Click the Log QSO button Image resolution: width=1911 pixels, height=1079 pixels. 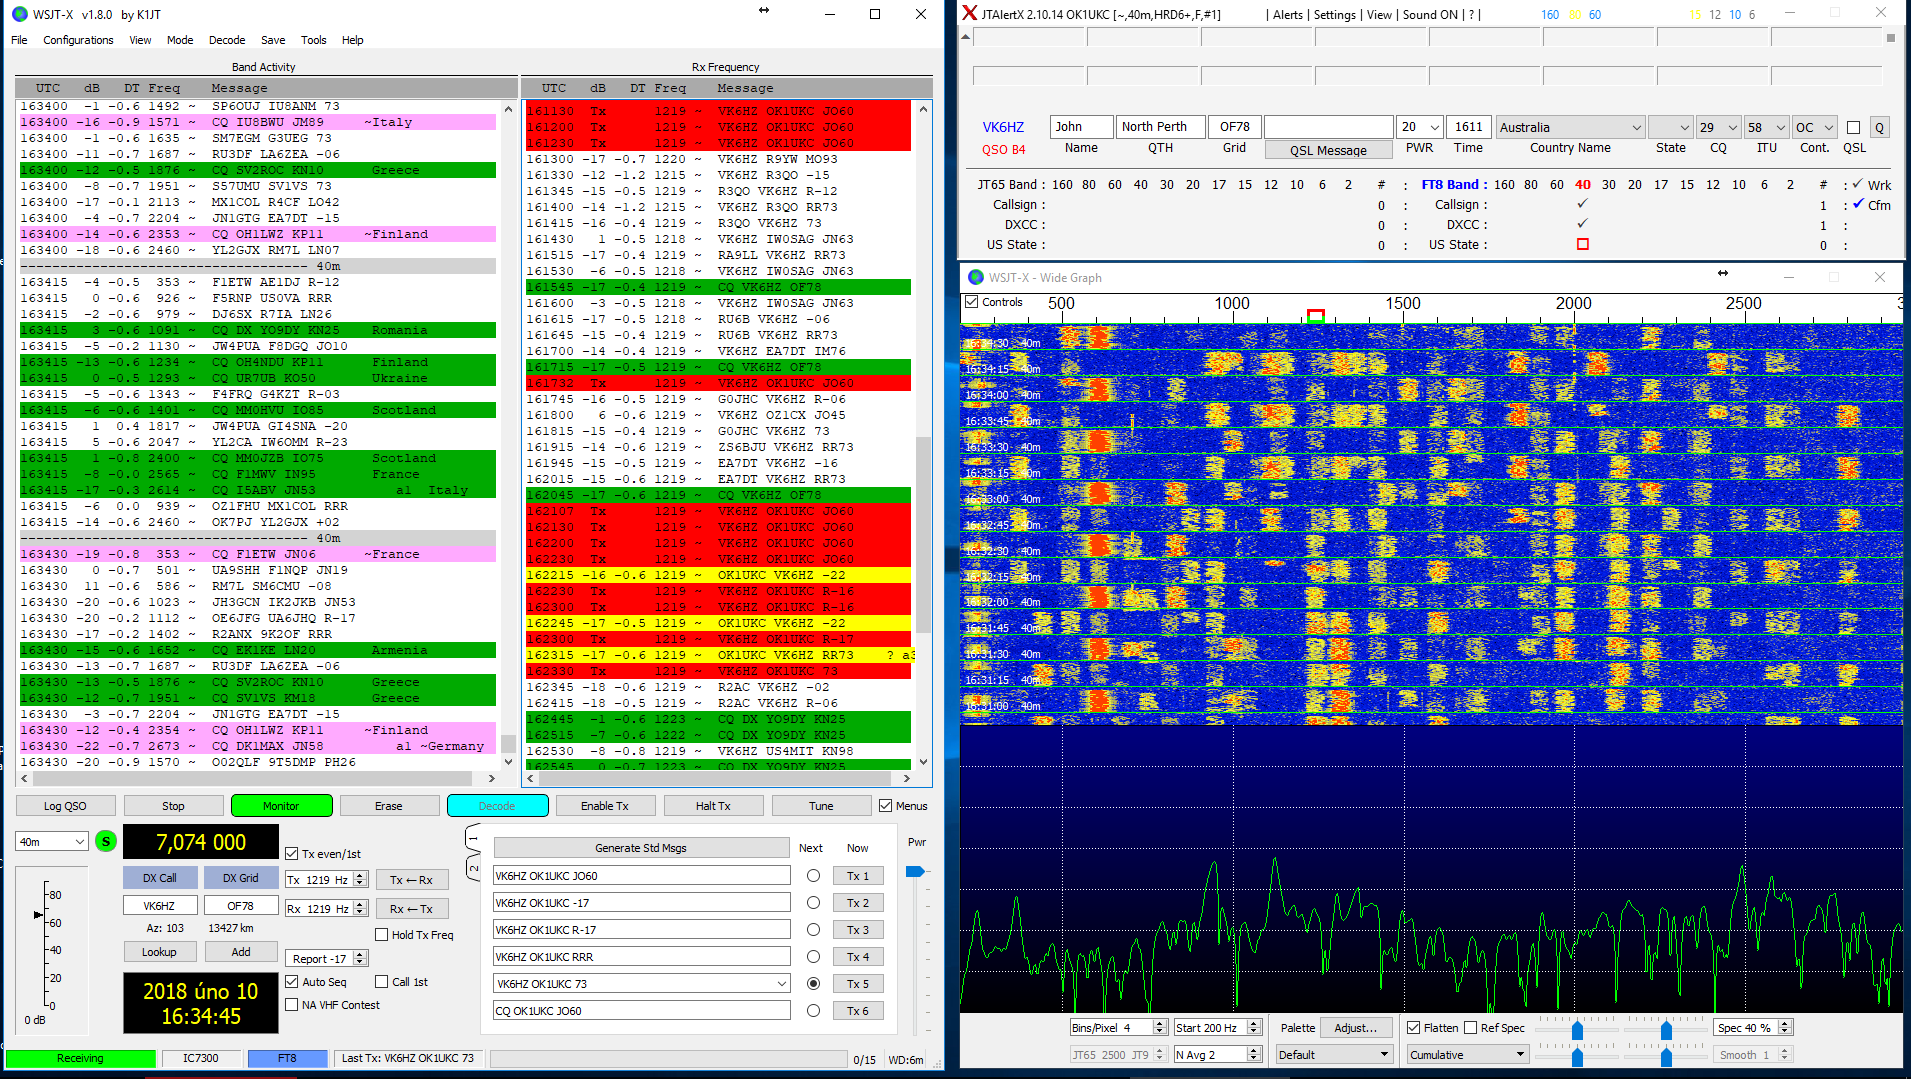pyautogui.click(x=65, y=805)
